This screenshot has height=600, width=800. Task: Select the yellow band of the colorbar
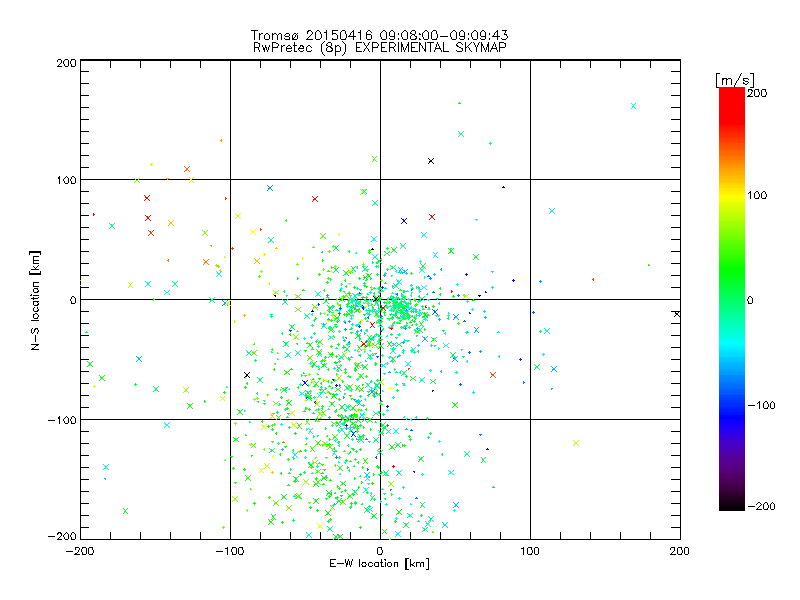732,196
